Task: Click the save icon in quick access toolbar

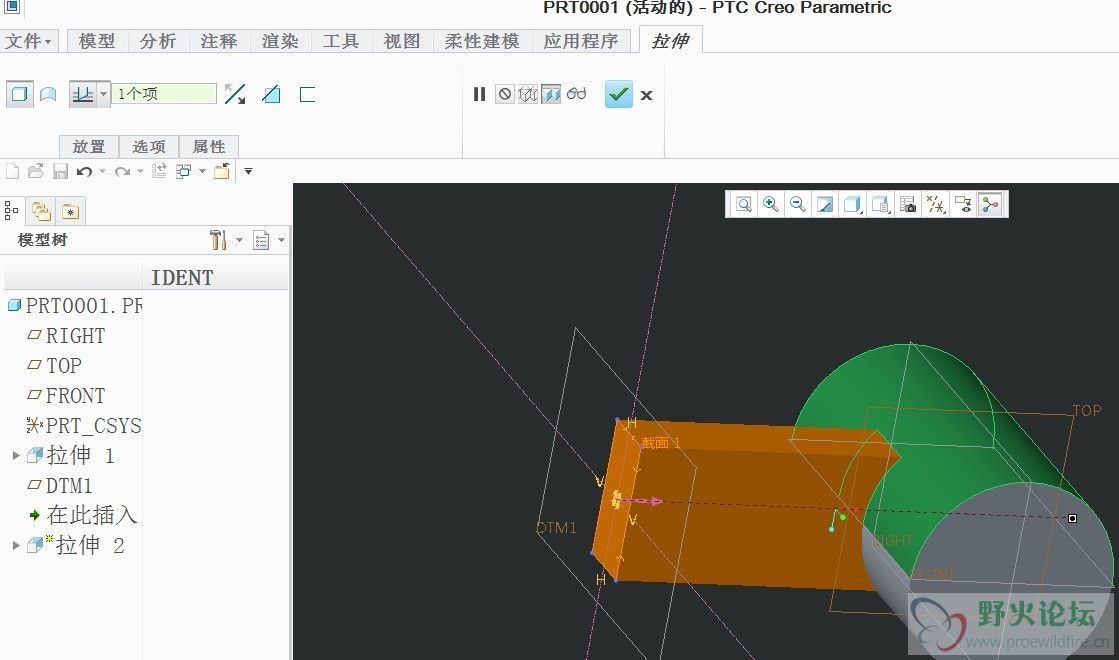Action: point(60,171)
